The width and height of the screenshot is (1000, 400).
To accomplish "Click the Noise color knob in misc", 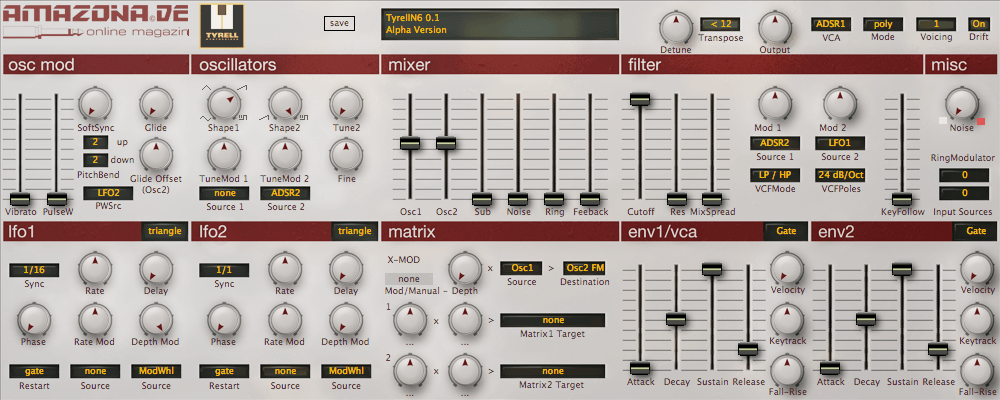I will click(x=961, y=104).
